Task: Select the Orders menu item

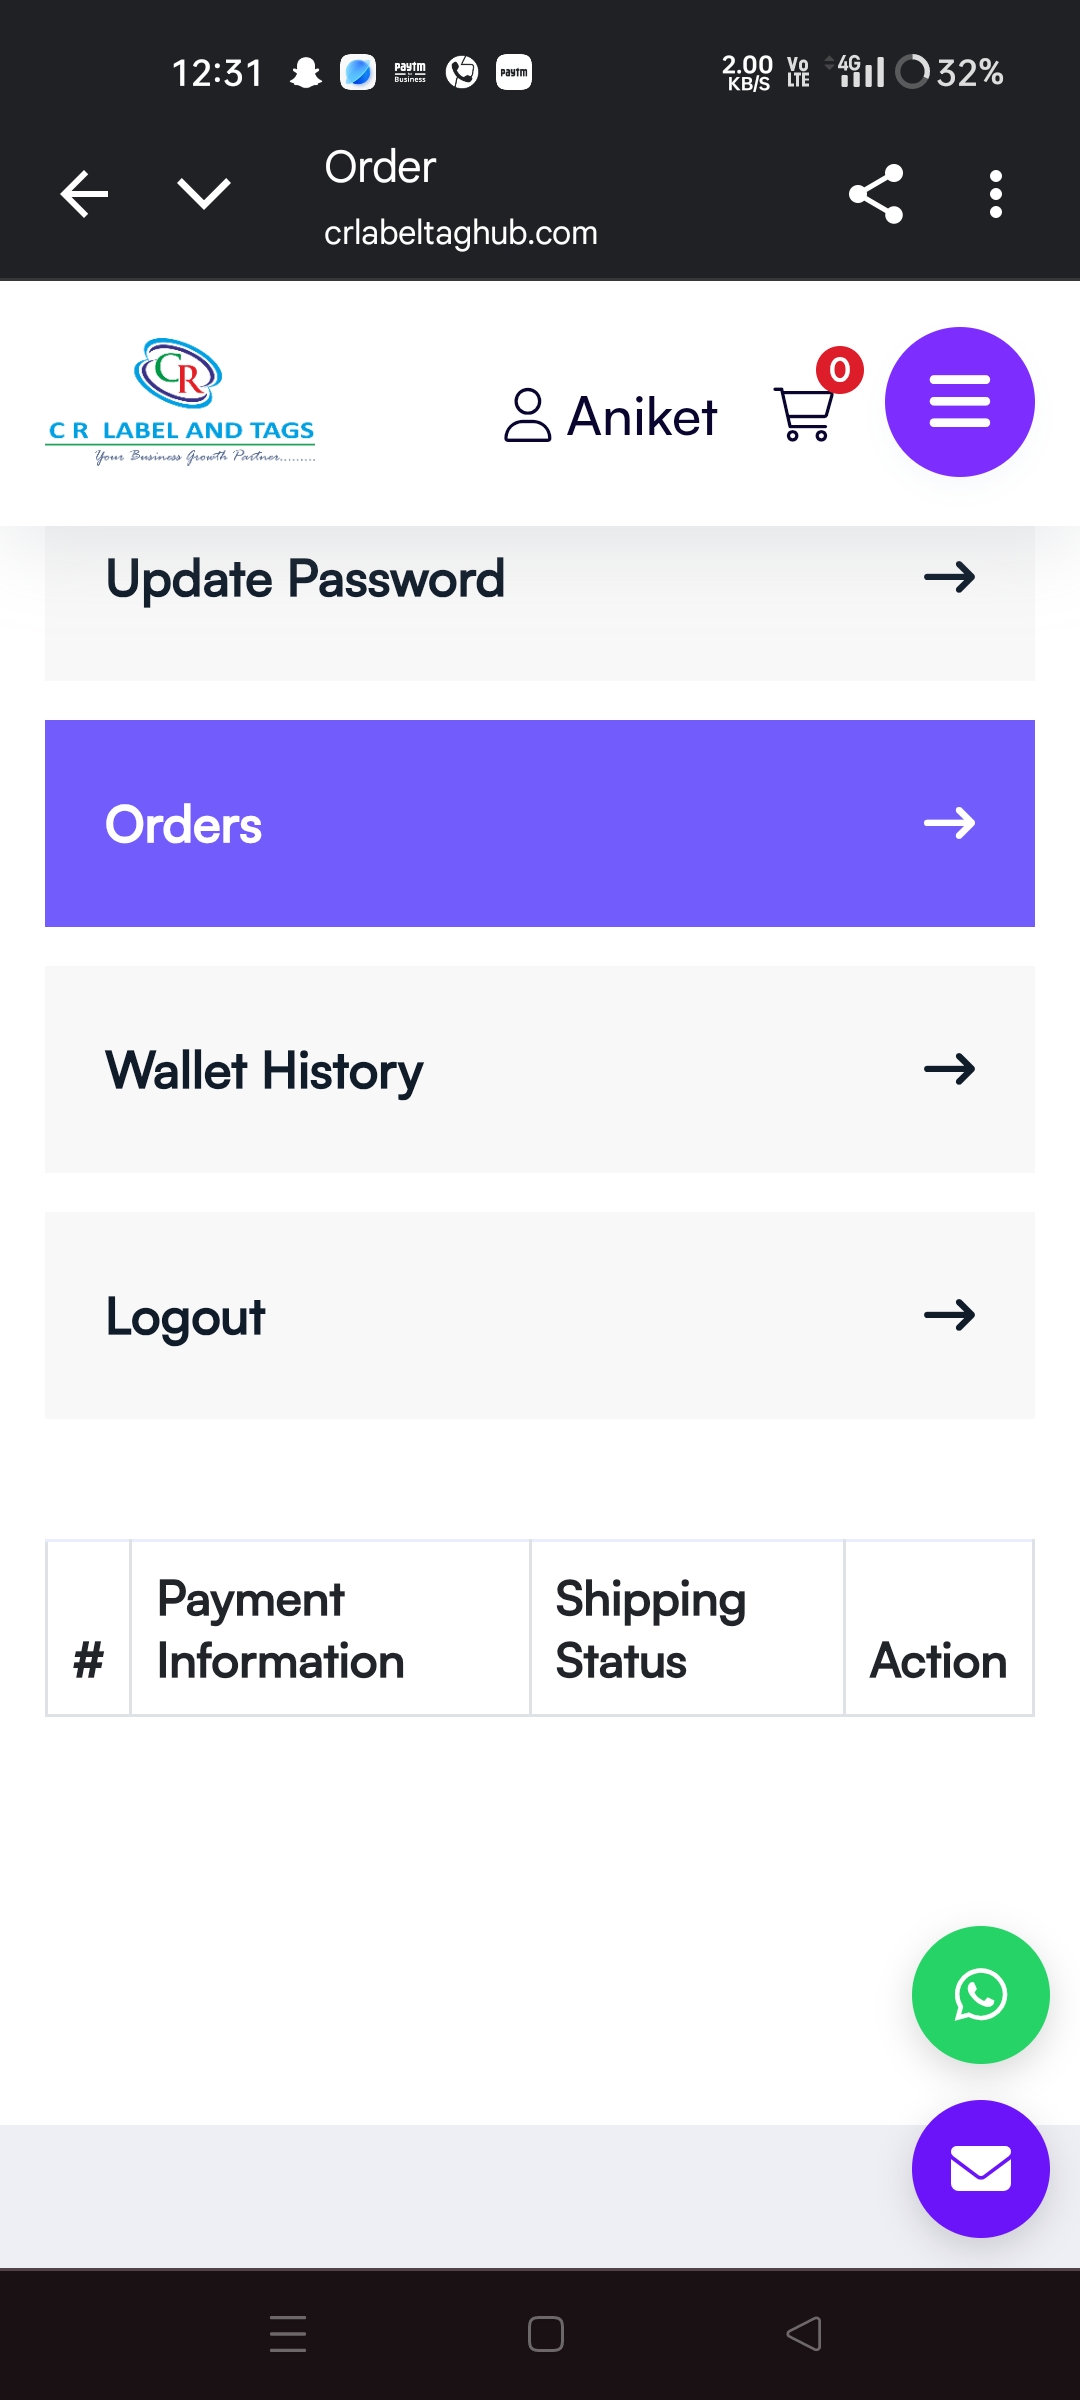Action: point(184,825)
